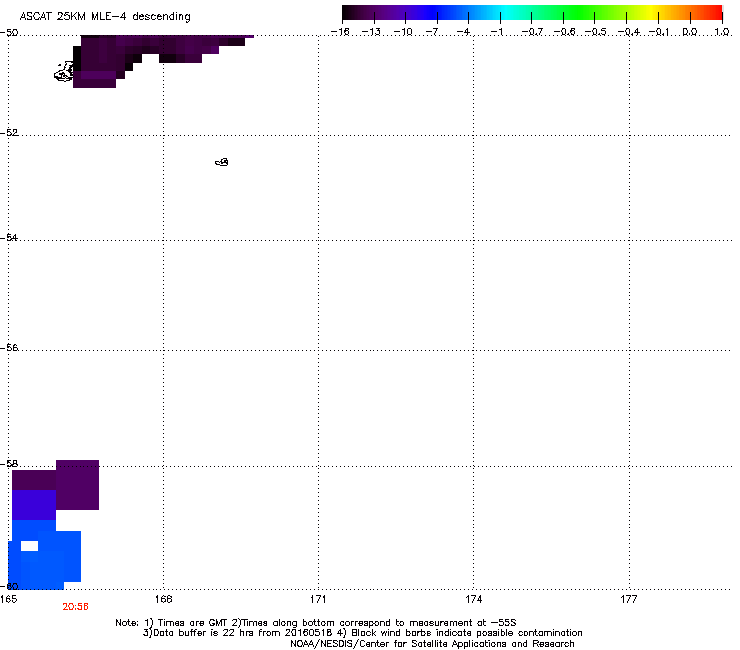740x650 pixels.
Task: Click colorbar tick label -7
Action: tap(432, 32)
